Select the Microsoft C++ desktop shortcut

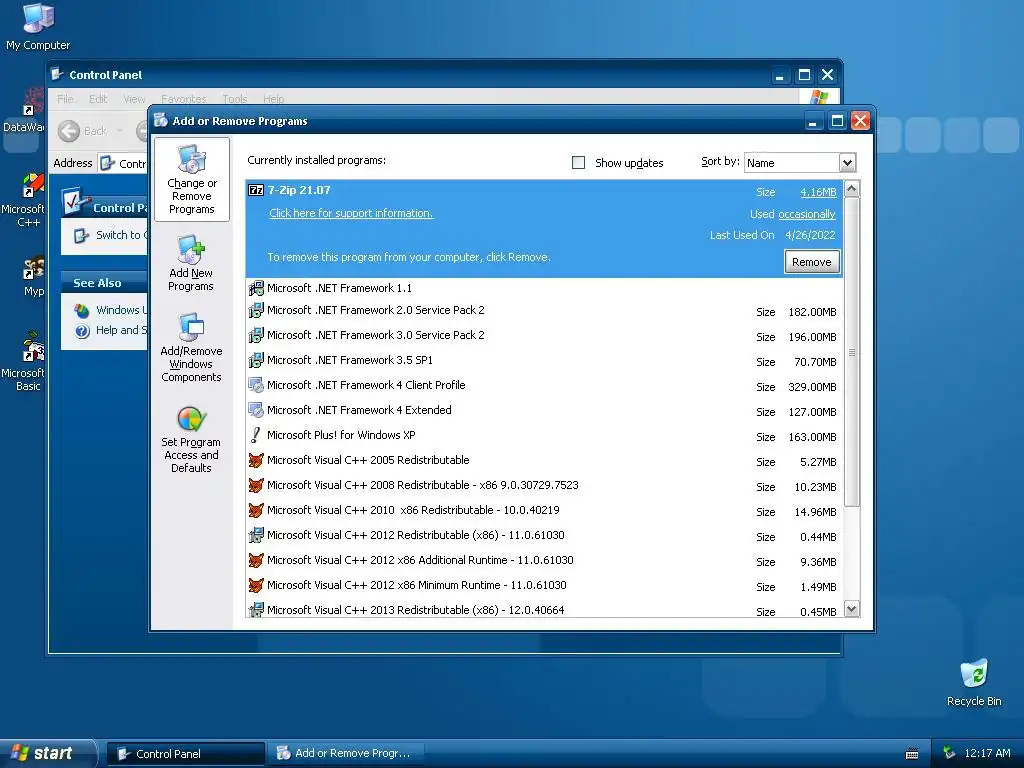(27, 201)
